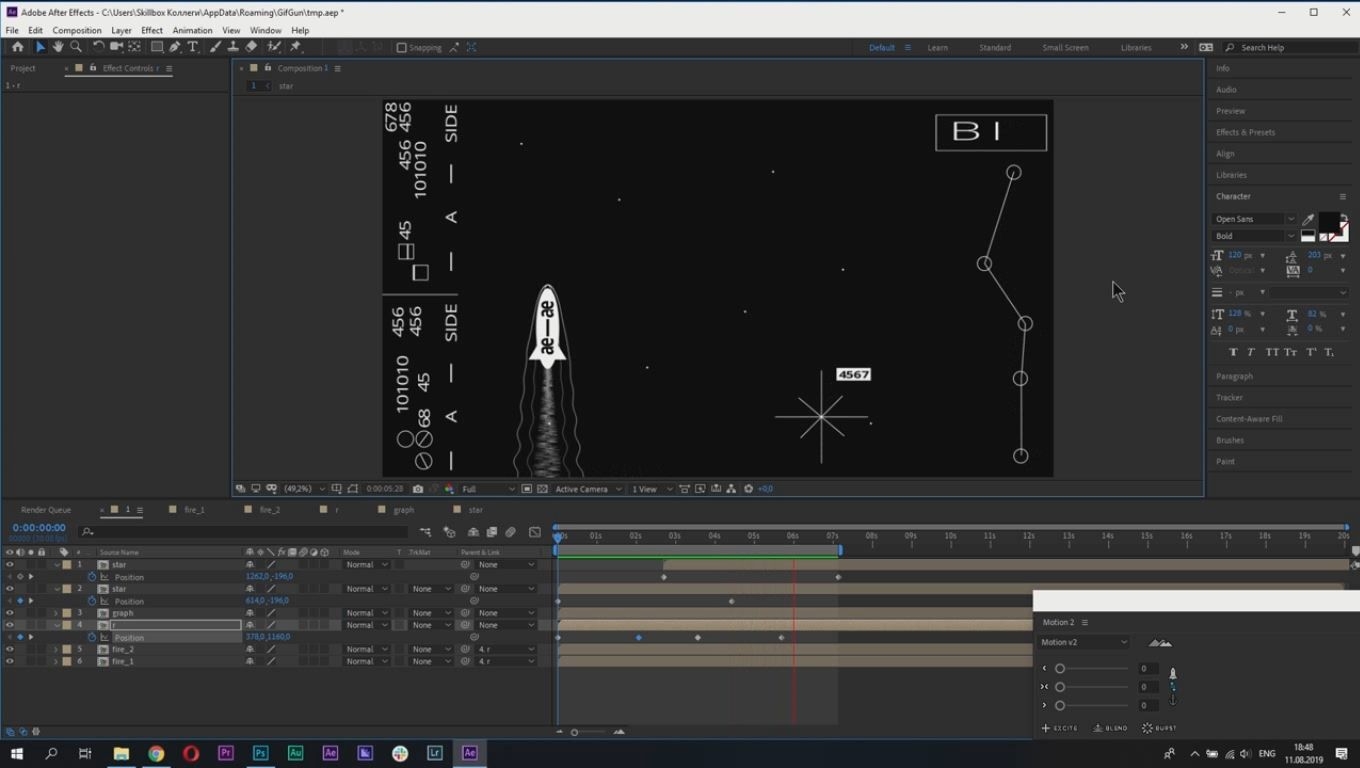Hide the graph layer with eye icon
This screenshot has width=1360, height=768.
click(10, 613)
